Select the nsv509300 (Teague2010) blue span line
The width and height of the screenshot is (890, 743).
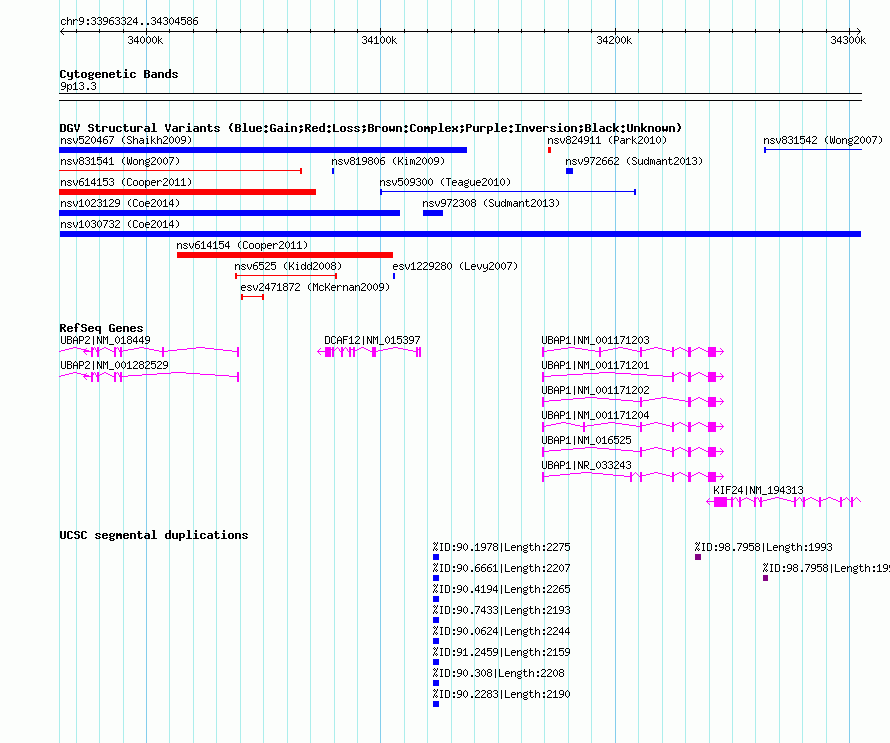(508, 192)
